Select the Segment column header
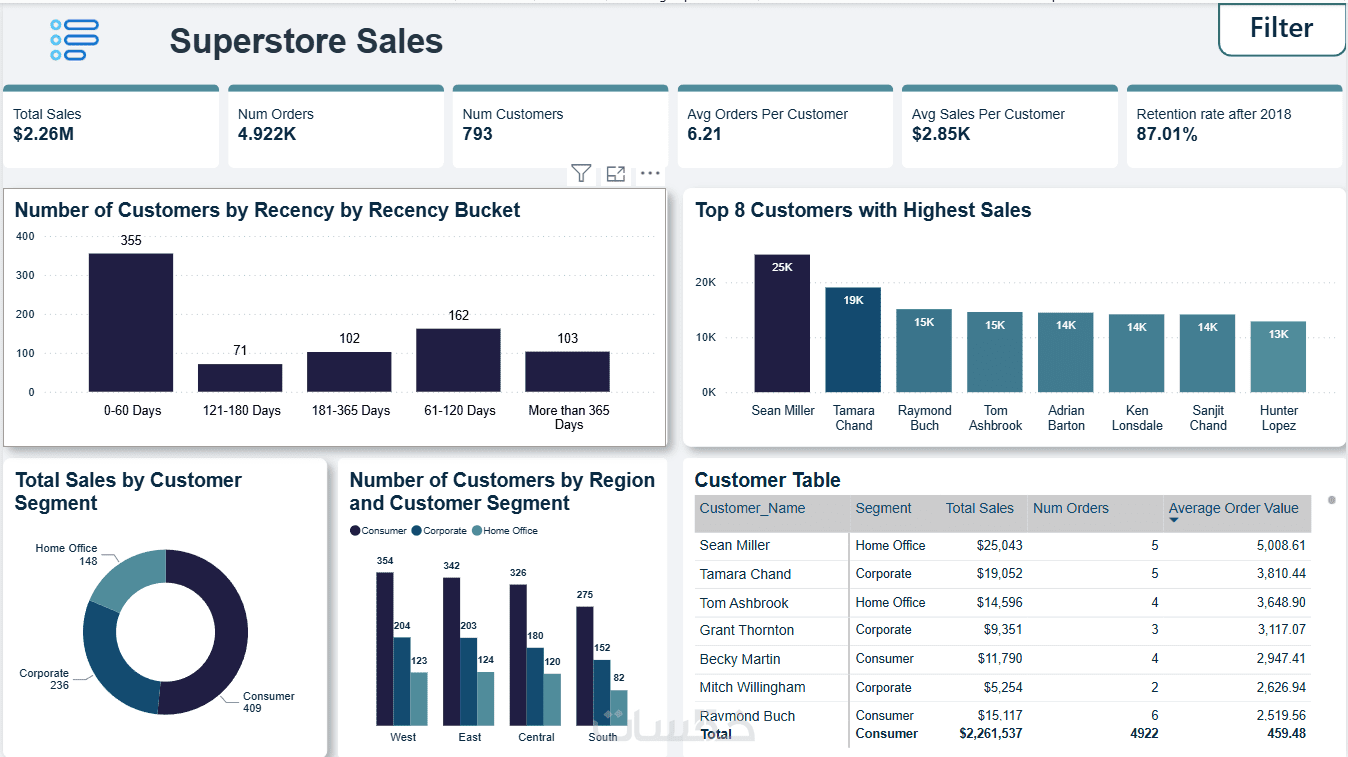 (883, 508)
